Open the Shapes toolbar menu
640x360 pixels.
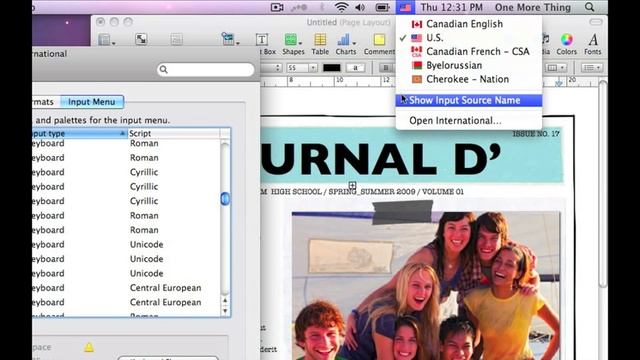(293, 43)
